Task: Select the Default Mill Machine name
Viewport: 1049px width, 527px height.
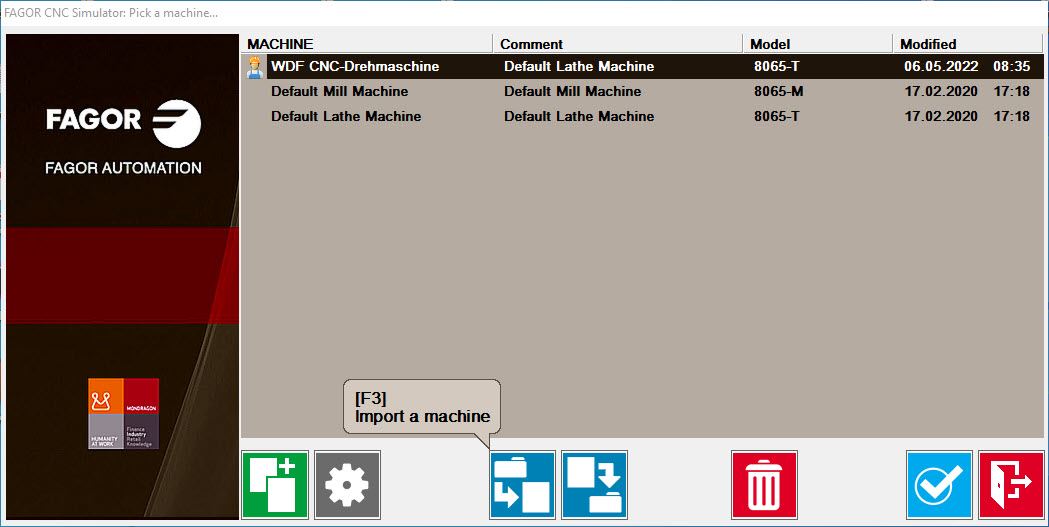Action: pos(339,91)
